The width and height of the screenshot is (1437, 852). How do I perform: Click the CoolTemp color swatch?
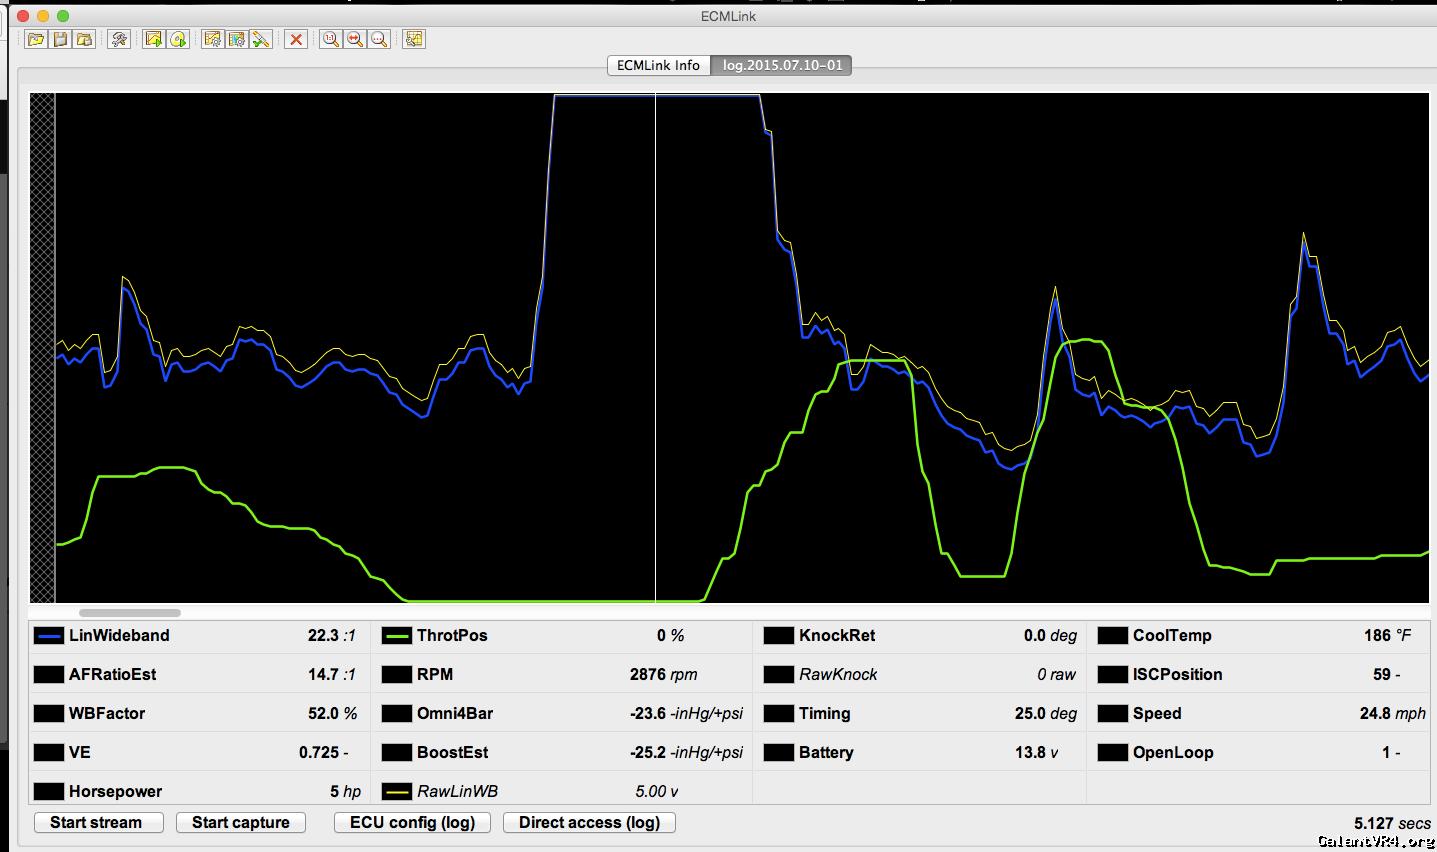1113,635
